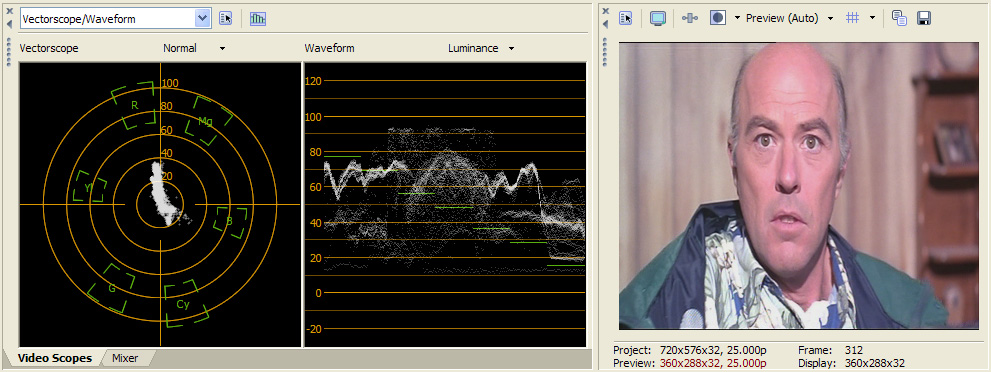The image size is (991, 372).
Task: Collapse the Video Preview window arrow
Action: pos(605,24)
